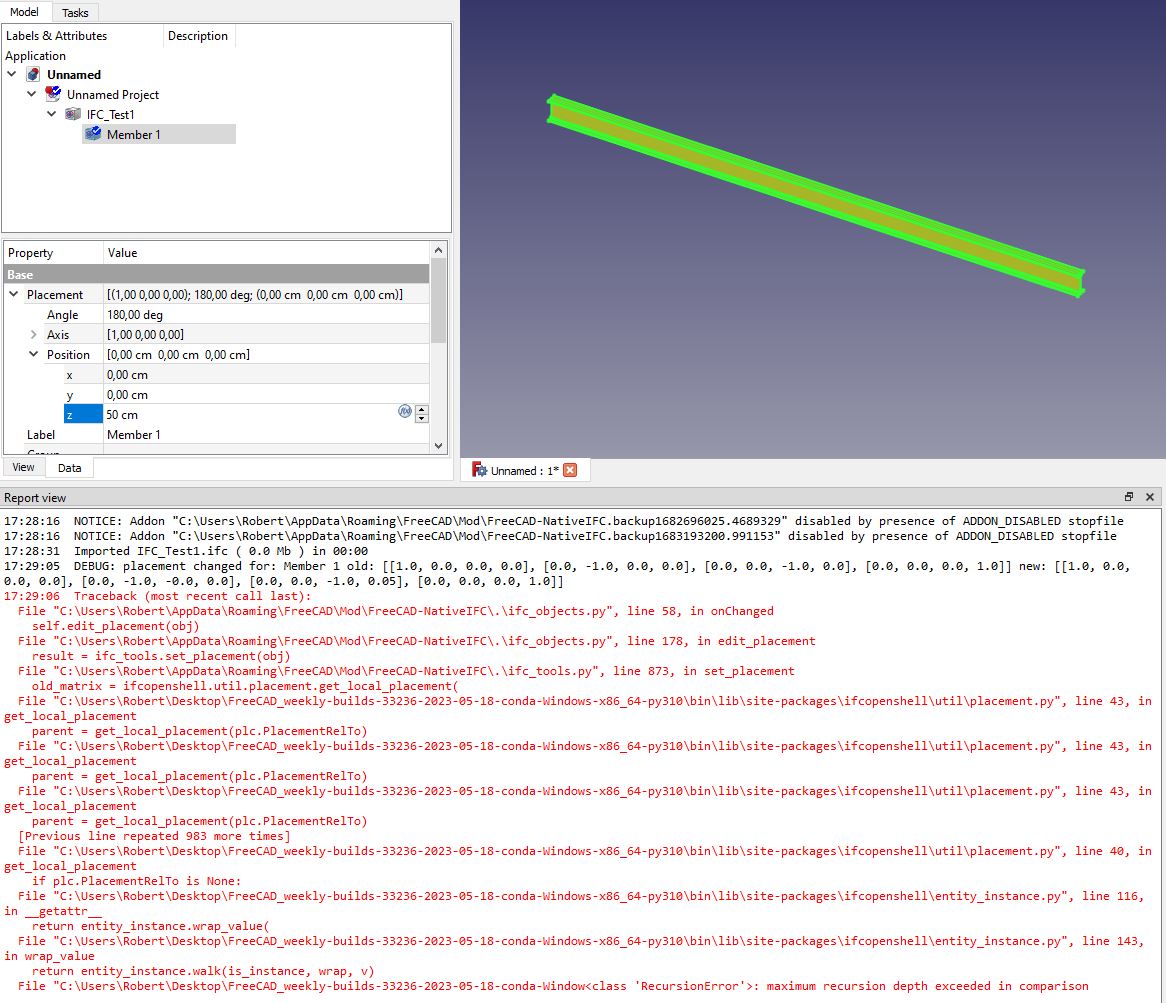
Task: Float the Report view panel
Action: tap(1128, 497)
